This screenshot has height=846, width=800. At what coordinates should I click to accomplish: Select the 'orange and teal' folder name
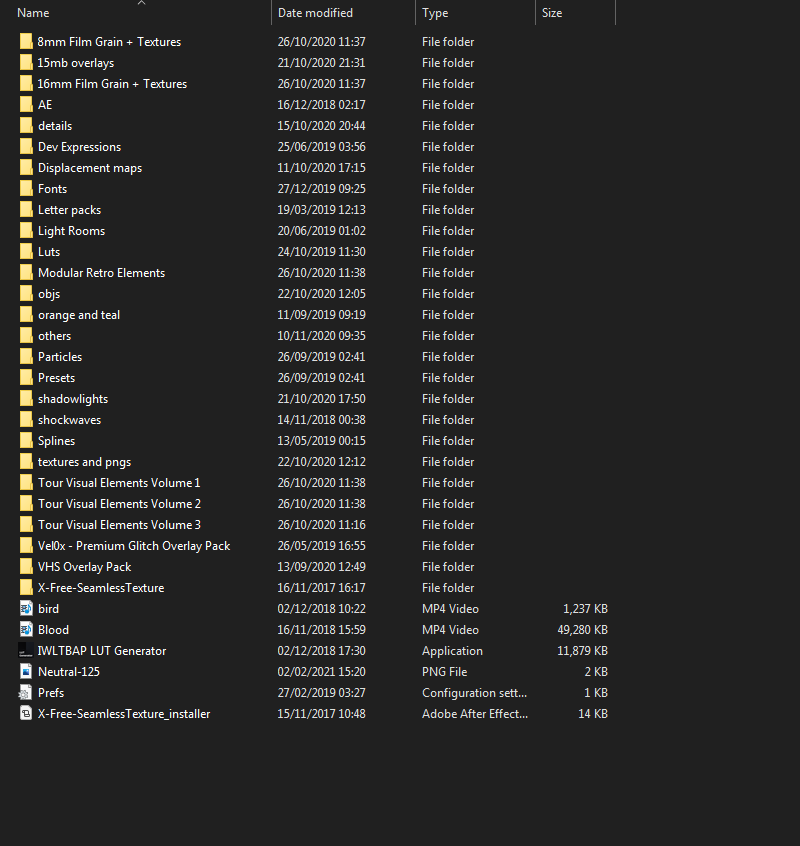tap(79, 315)
